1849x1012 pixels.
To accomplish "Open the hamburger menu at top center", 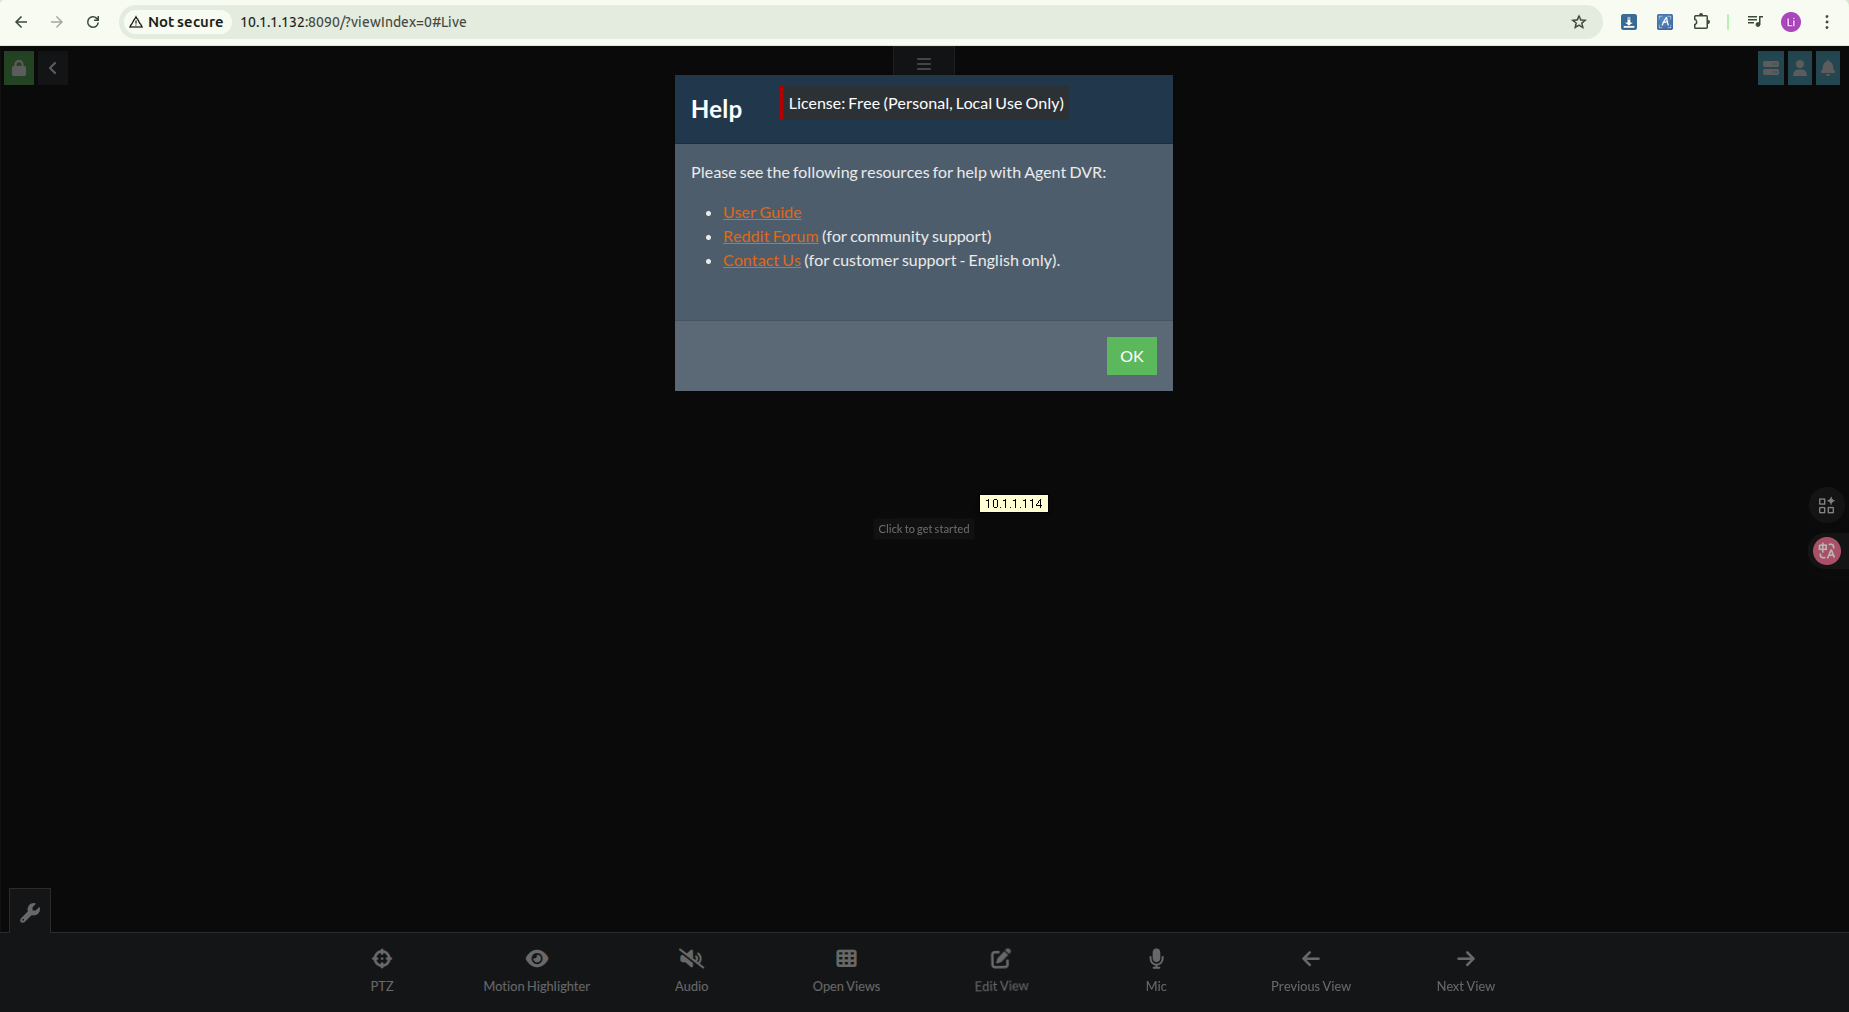I will pyautogui.click(x=923, y=64).
